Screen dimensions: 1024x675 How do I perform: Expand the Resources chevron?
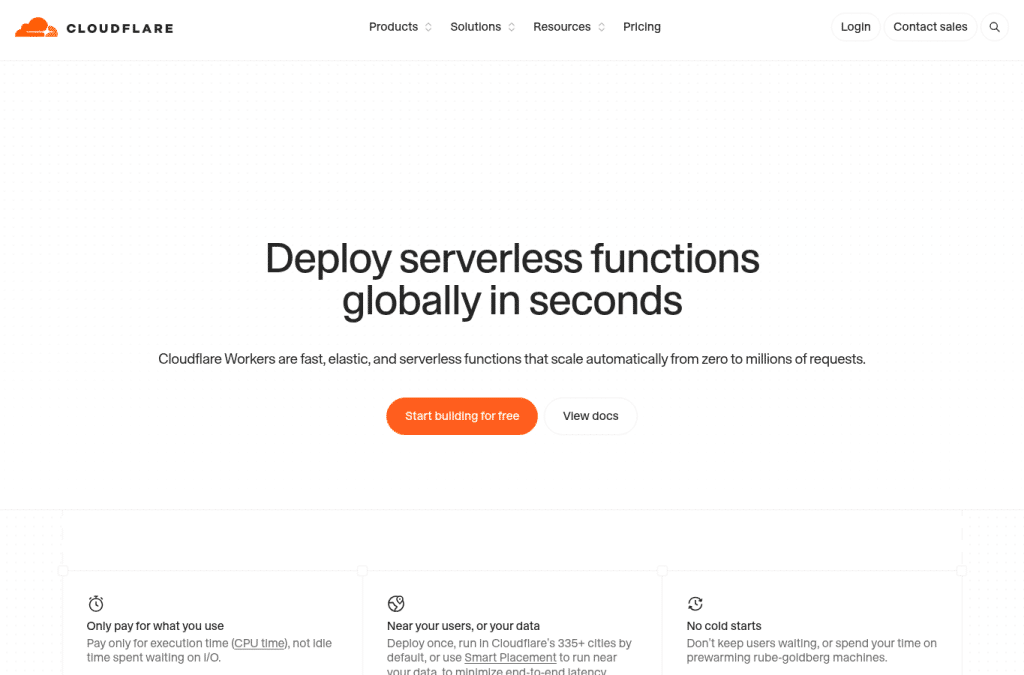click(x=601, y=27)
